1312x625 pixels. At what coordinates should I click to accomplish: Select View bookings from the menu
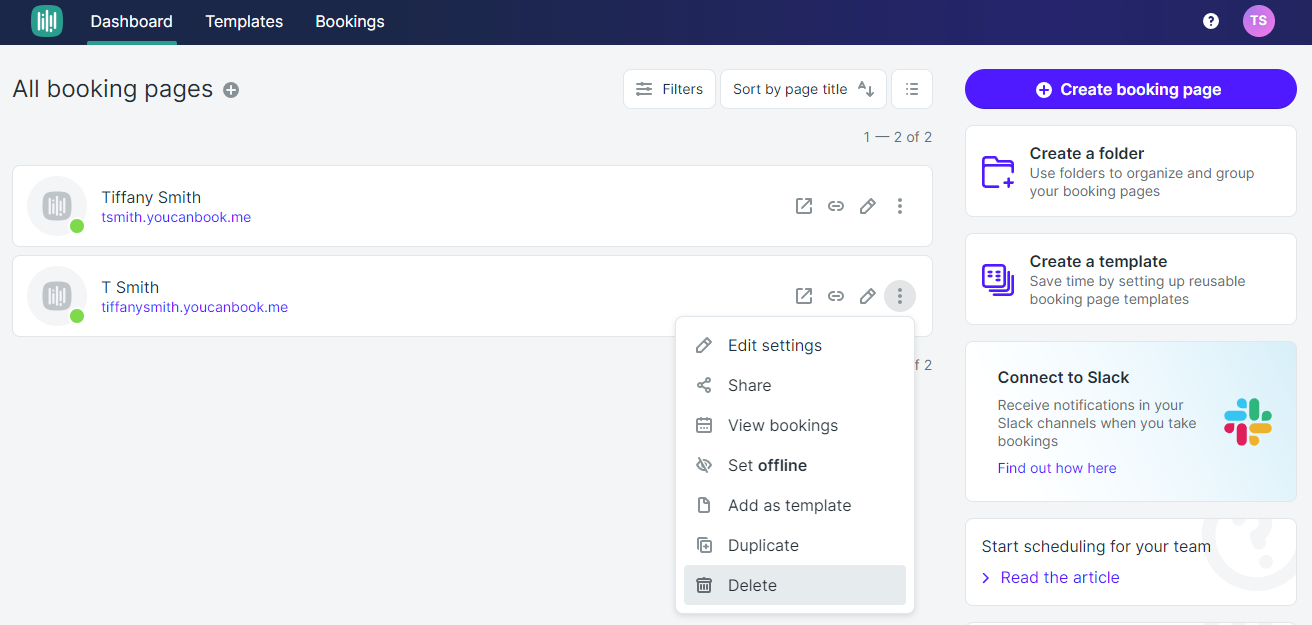pos(795,425)
